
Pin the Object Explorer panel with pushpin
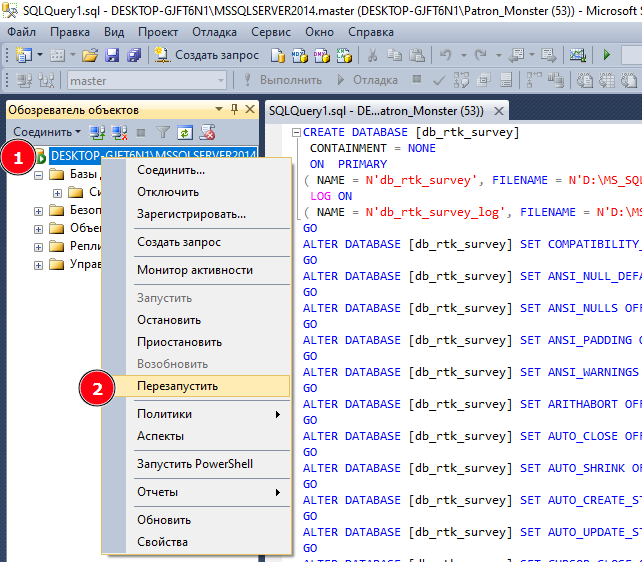[235, 109]
